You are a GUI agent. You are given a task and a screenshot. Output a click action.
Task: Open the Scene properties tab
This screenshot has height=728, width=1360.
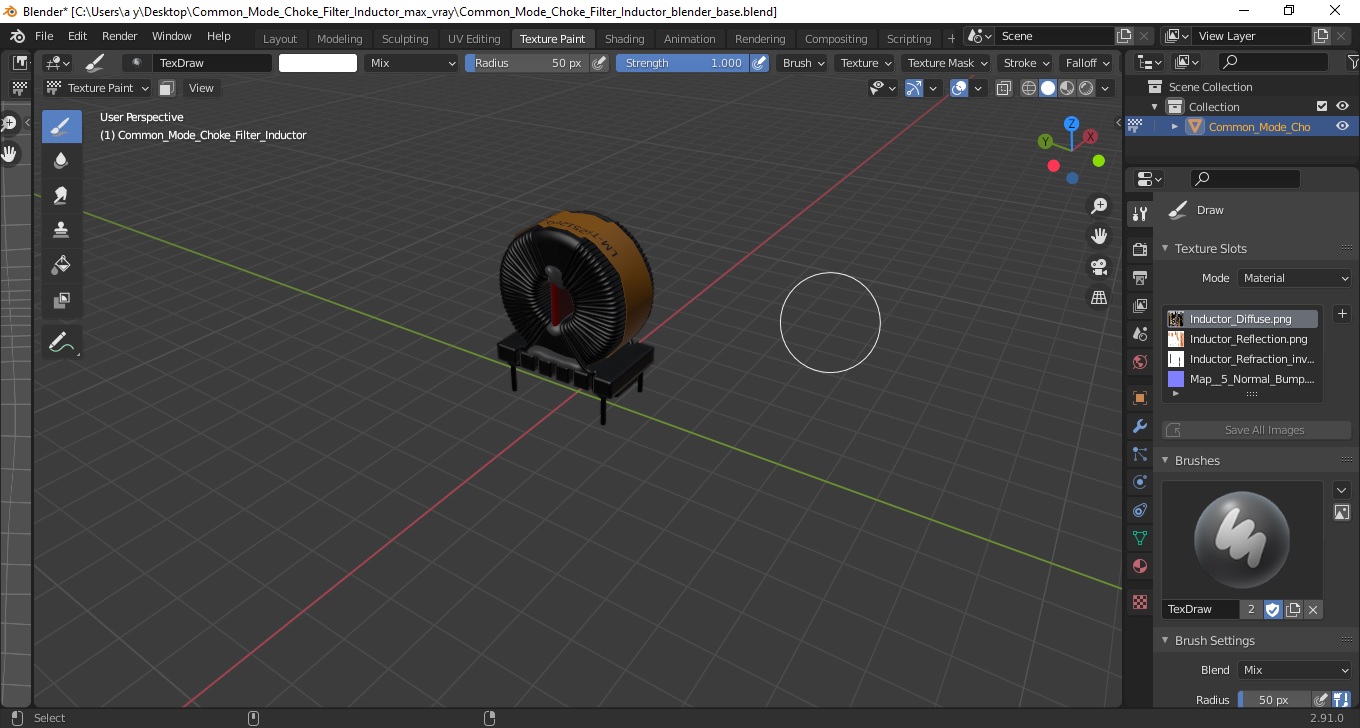tap(1139, 334)
